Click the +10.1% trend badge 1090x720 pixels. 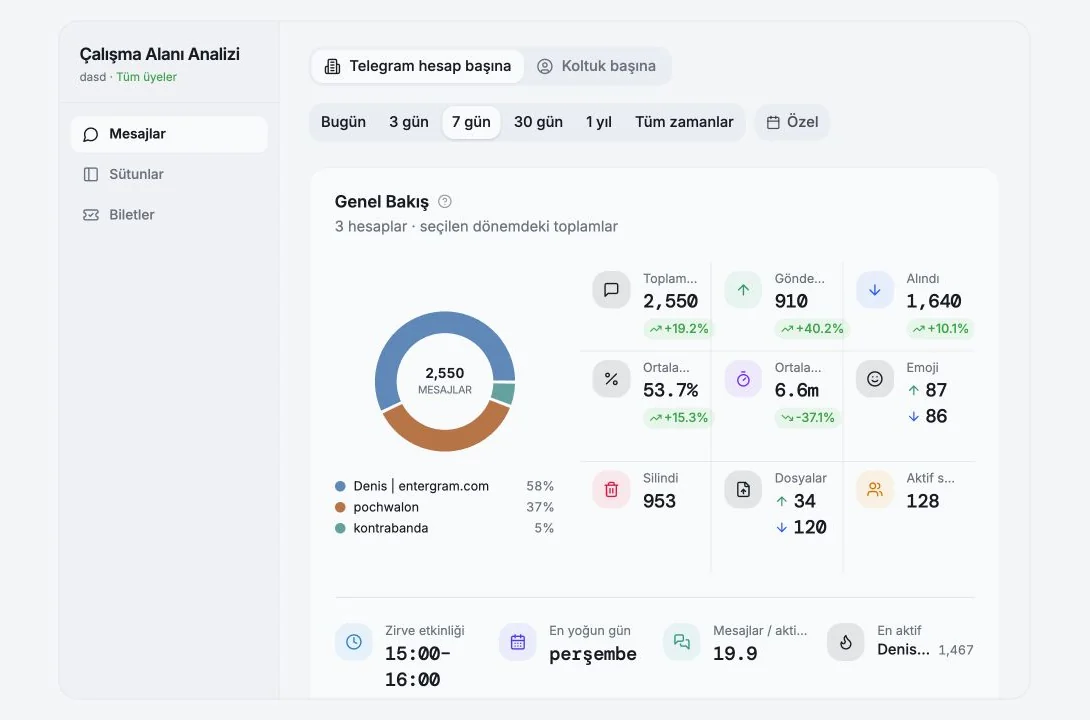(x=941, y=329)
